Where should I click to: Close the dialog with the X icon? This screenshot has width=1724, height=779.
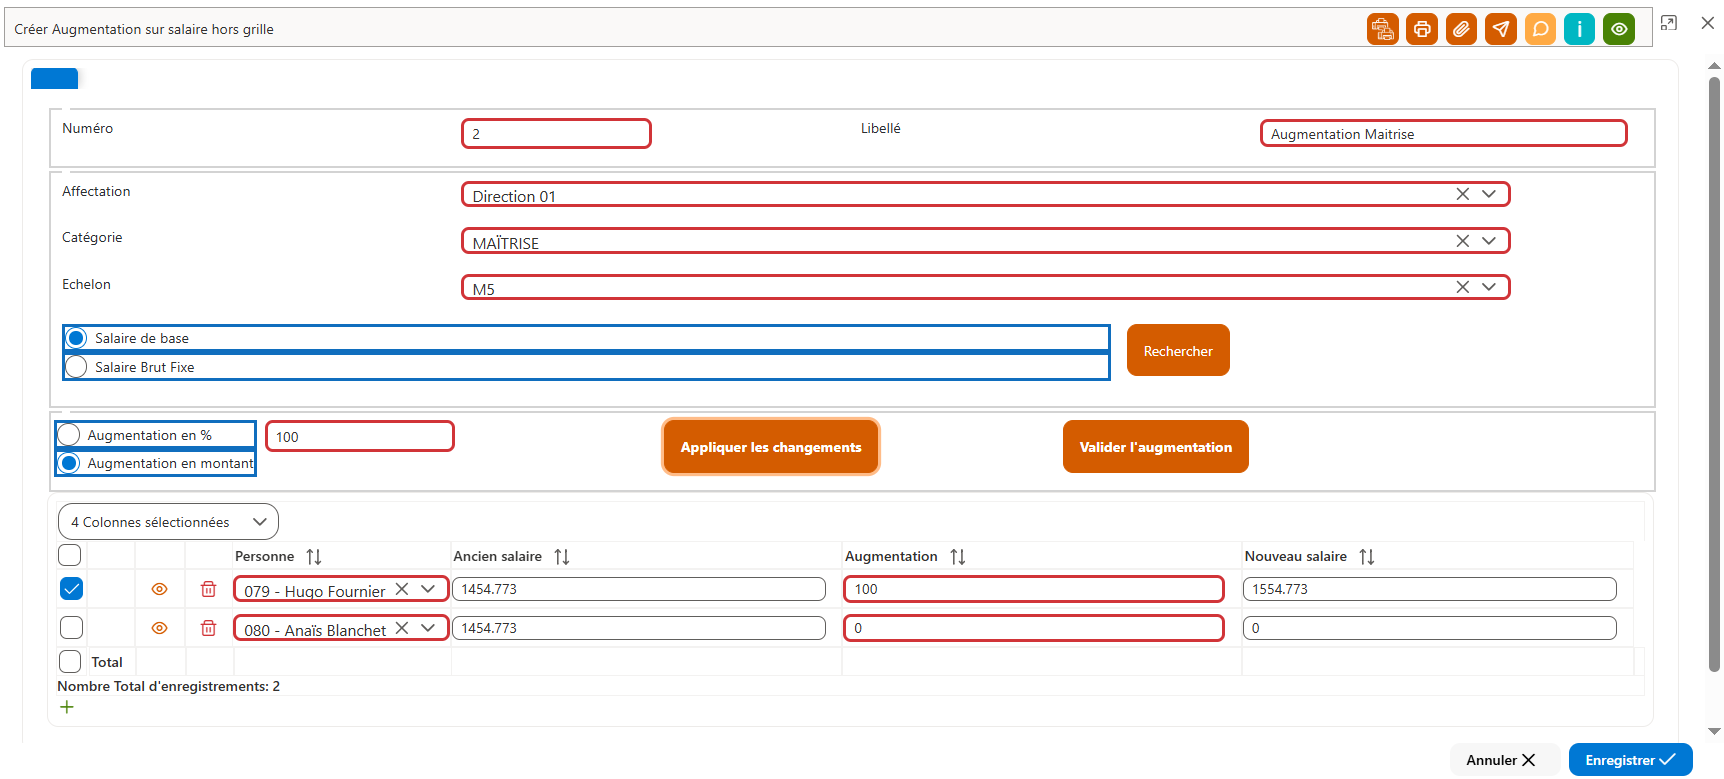coord(1708,23)
